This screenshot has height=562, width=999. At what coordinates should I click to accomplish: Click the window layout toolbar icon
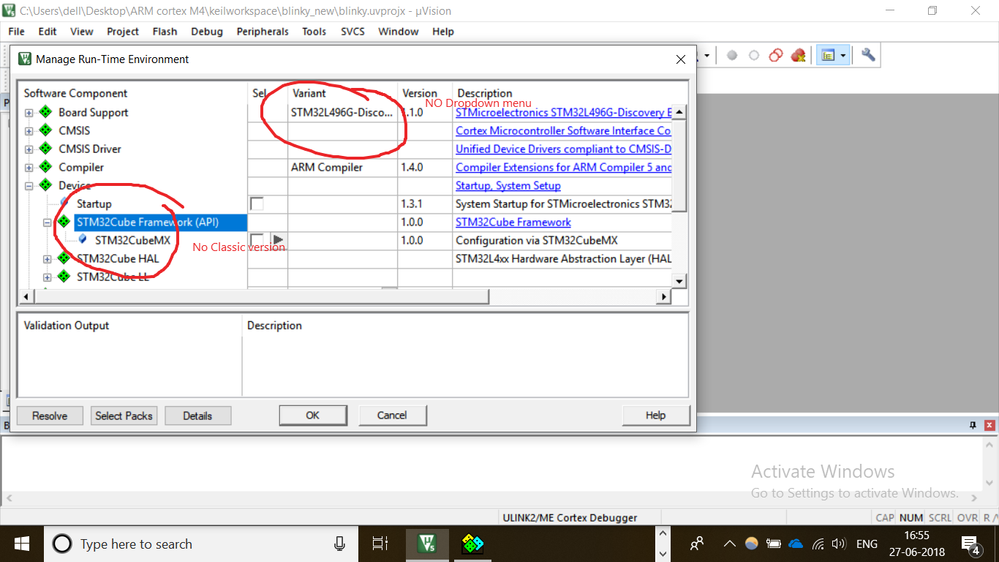tap(828, 55)
